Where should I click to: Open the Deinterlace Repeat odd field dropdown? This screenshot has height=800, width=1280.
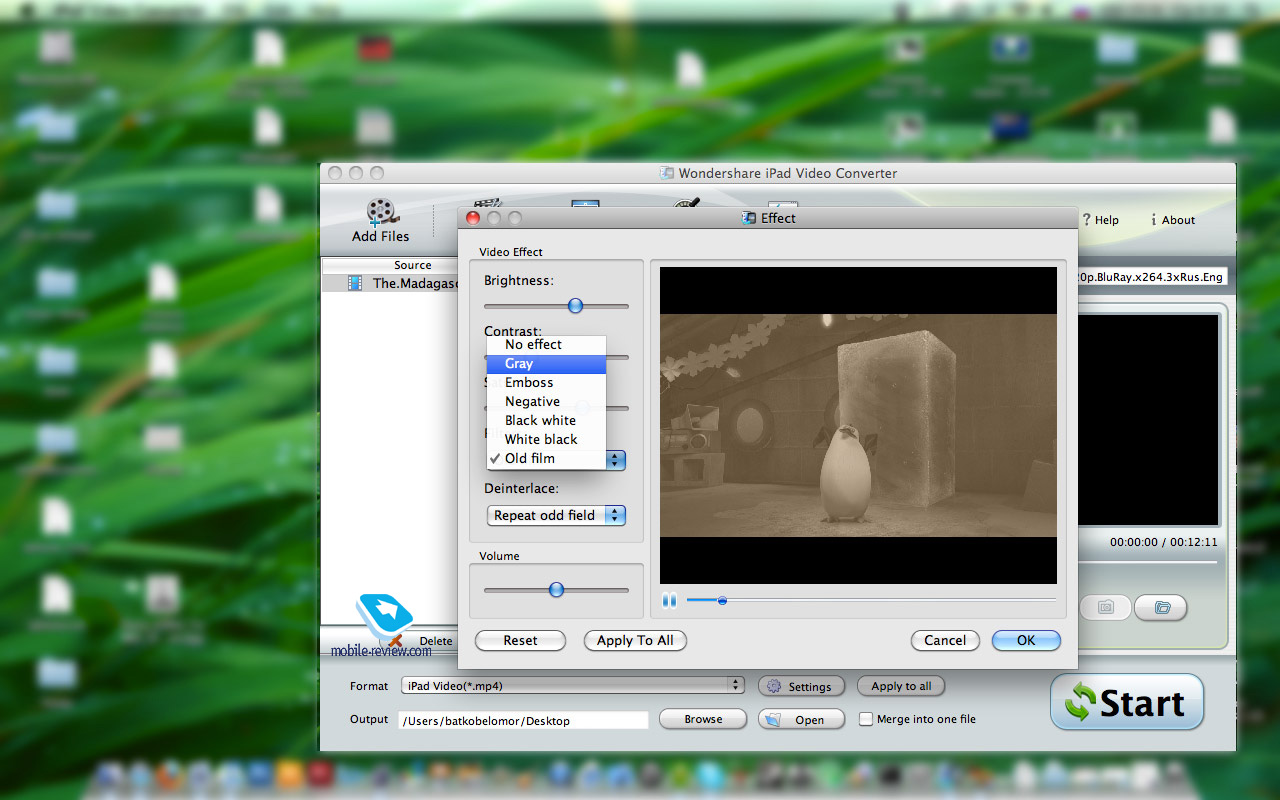tap(556, 515)
